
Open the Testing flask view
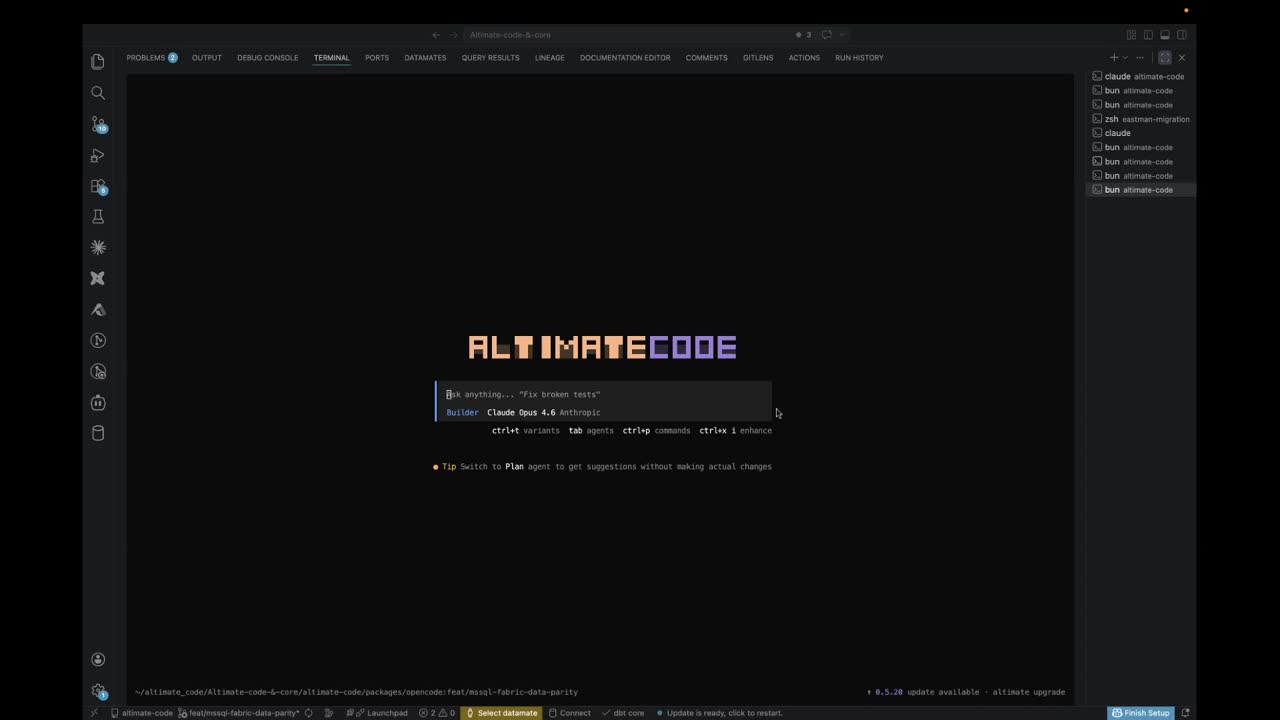[98, 217]
